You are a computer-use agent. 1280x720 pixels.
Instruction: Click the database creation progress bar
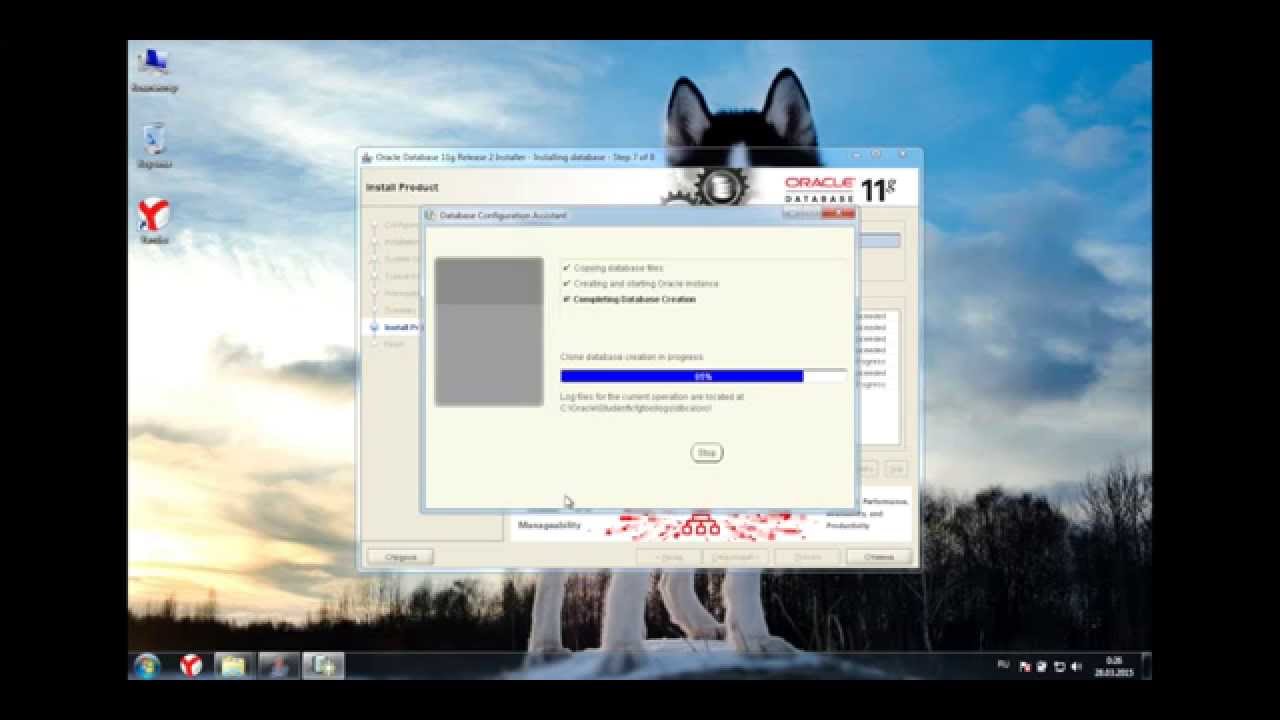(x=704, y=376)
